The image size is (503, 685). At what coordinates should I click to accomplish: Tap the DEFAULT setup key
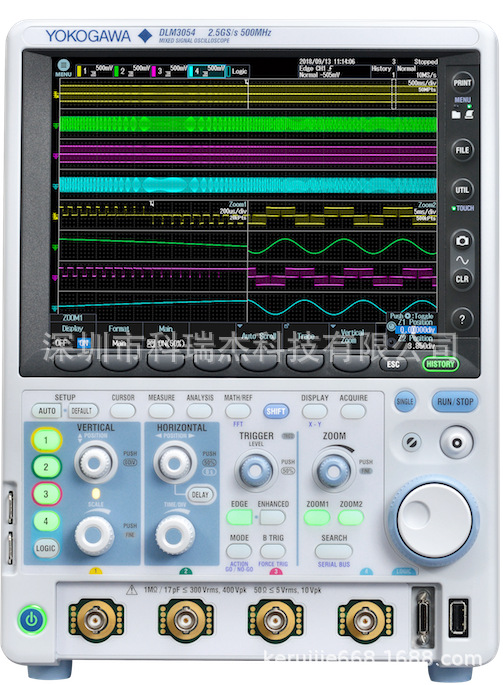click(x=82, y=411)
